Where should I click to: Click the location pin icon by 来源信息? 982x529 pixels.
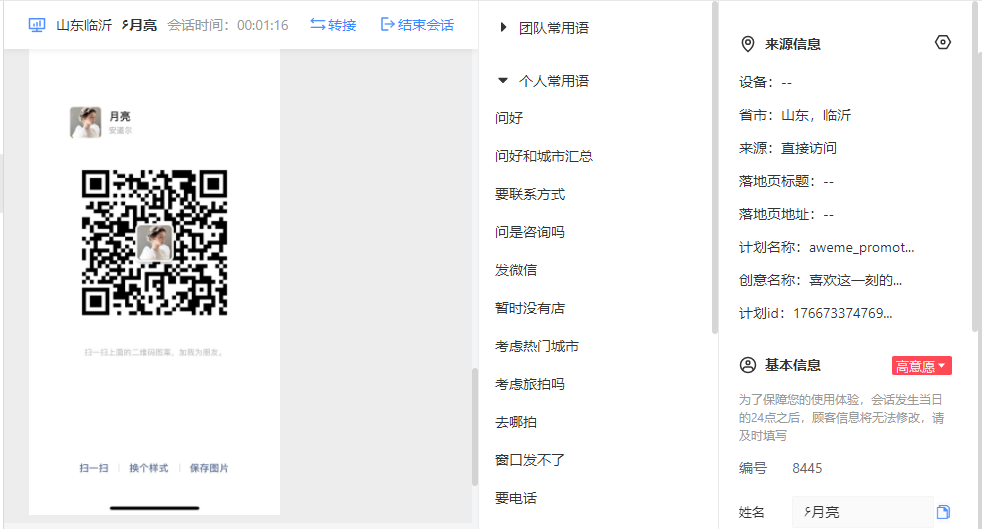[748, 44]
